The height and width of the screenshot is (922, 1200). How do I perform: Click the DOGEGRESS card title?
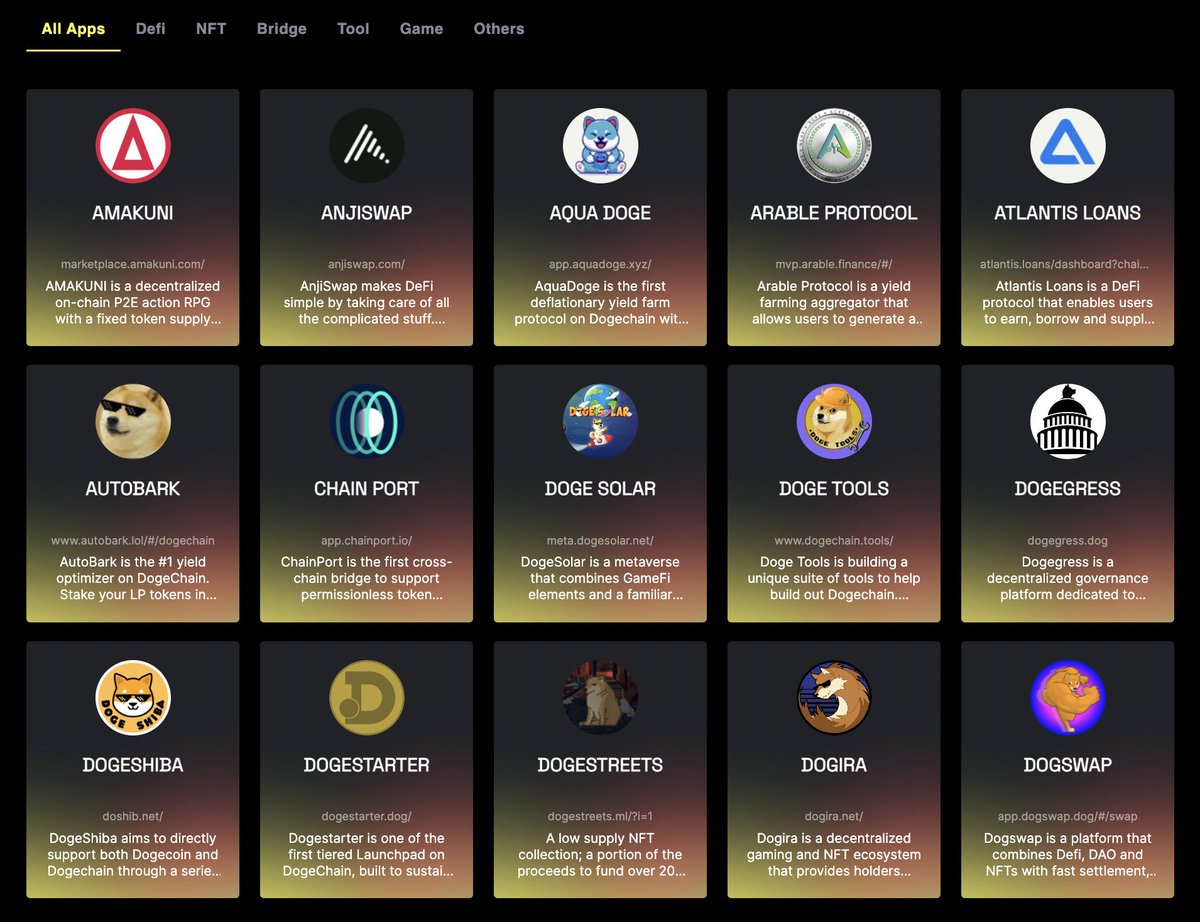pos(1068,489)
